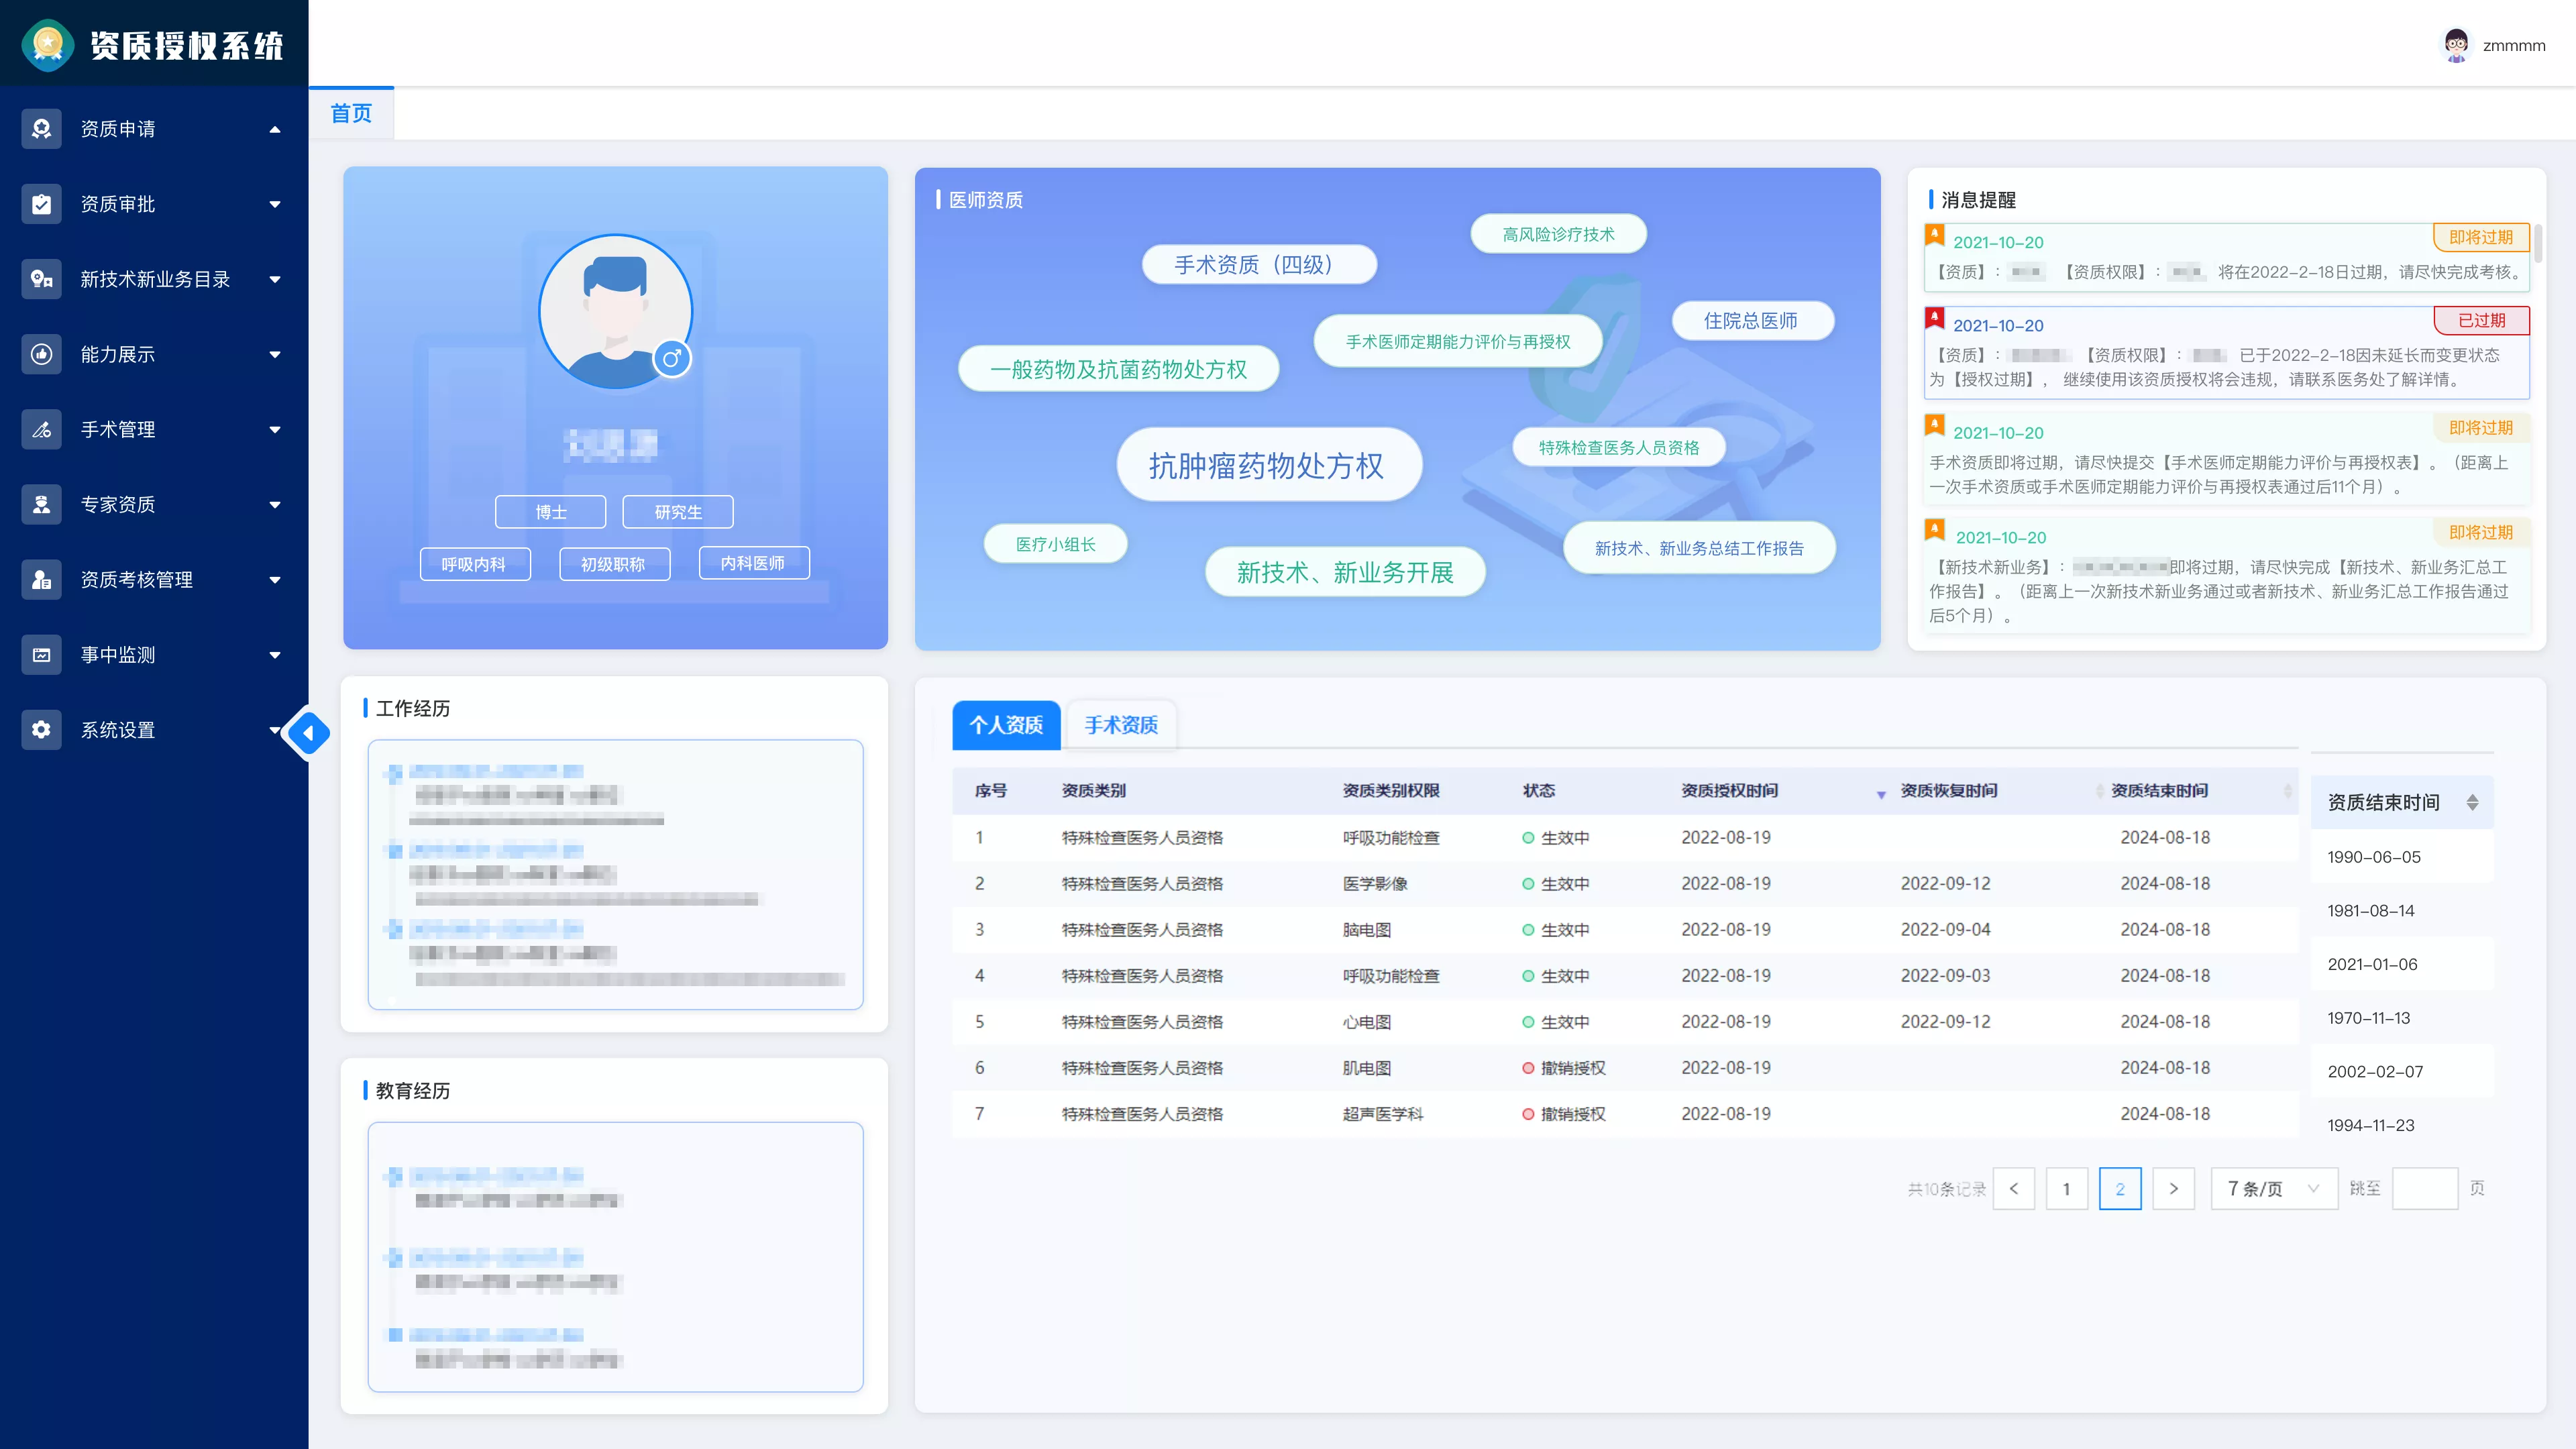Click the 系统设置 gear icon
The image size is (2576, 1449).
coord(41,730)
